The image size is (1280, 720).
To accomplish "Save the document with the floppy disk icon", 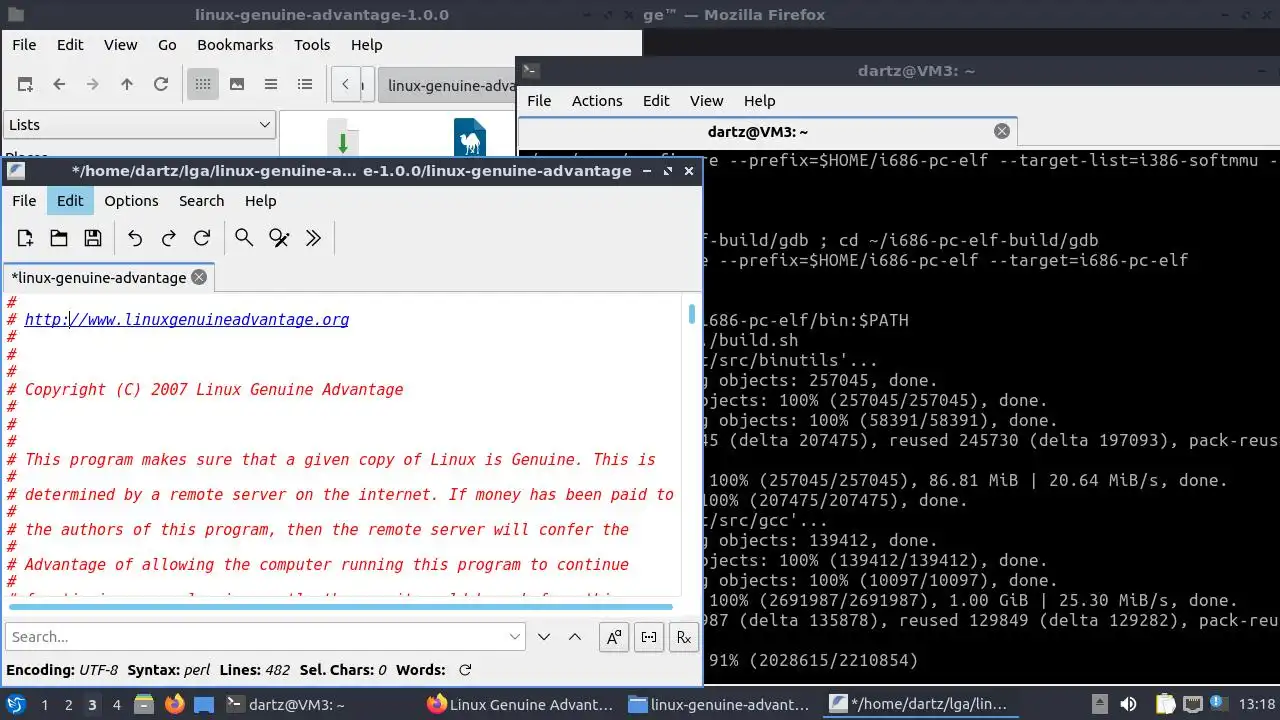I will [93, 238].
